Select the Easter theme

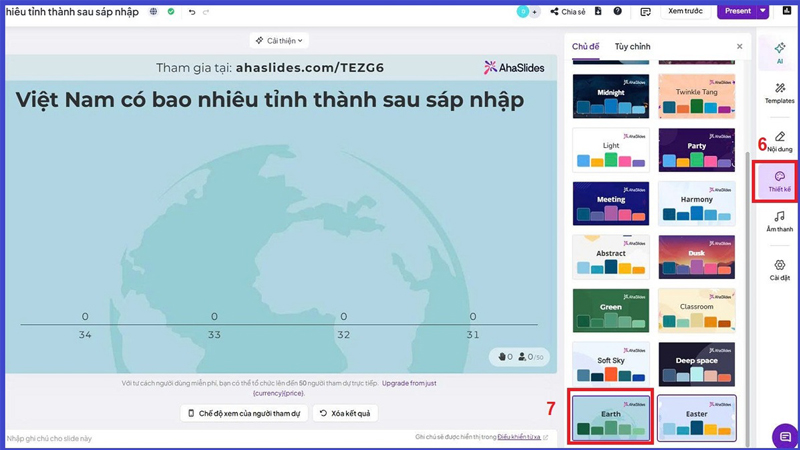point(696,418)
